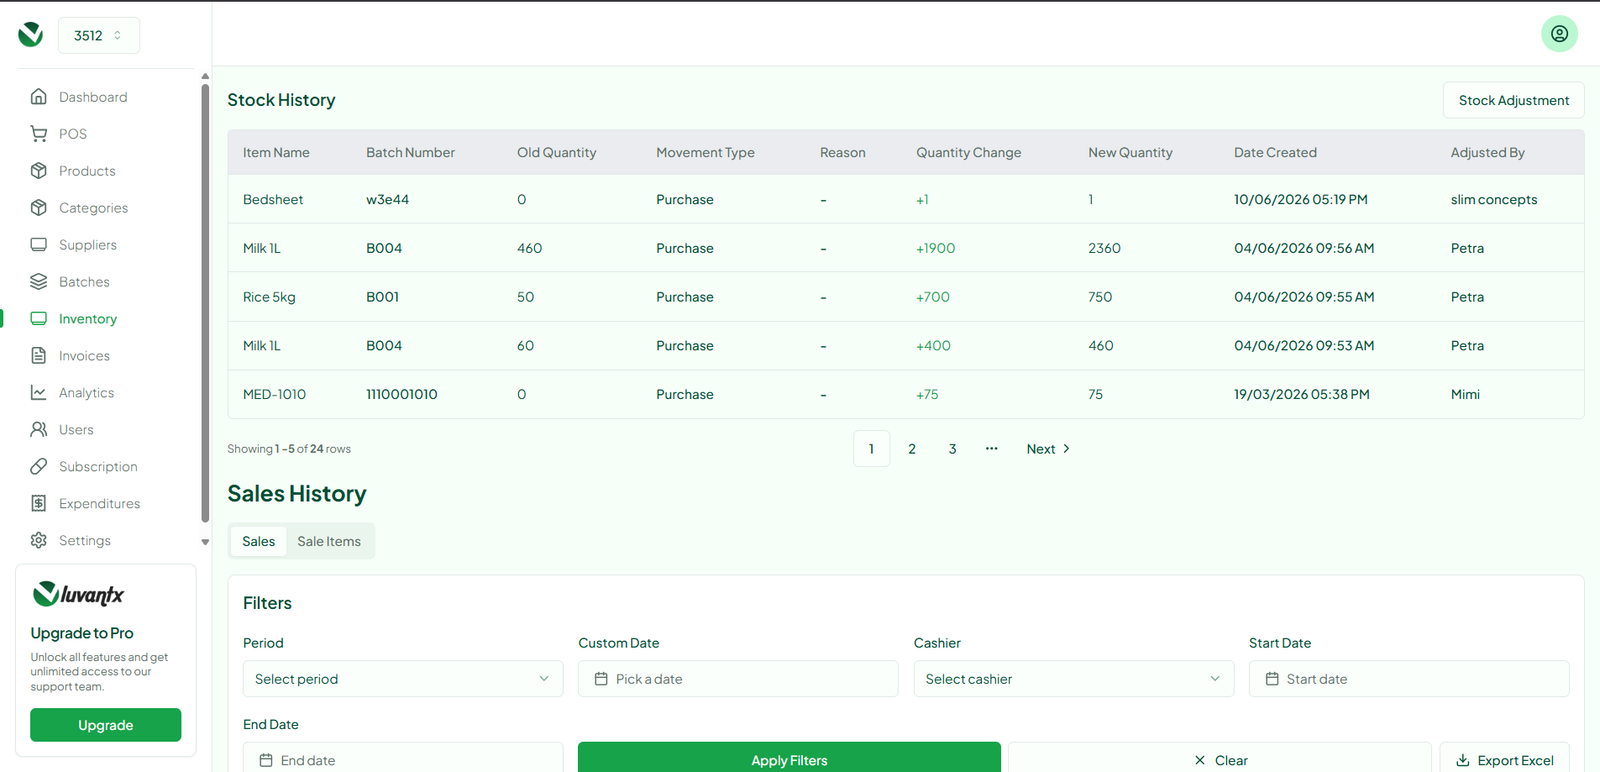Click the Categories cube icon
The image size is (1600, 772).
point(39,208)
